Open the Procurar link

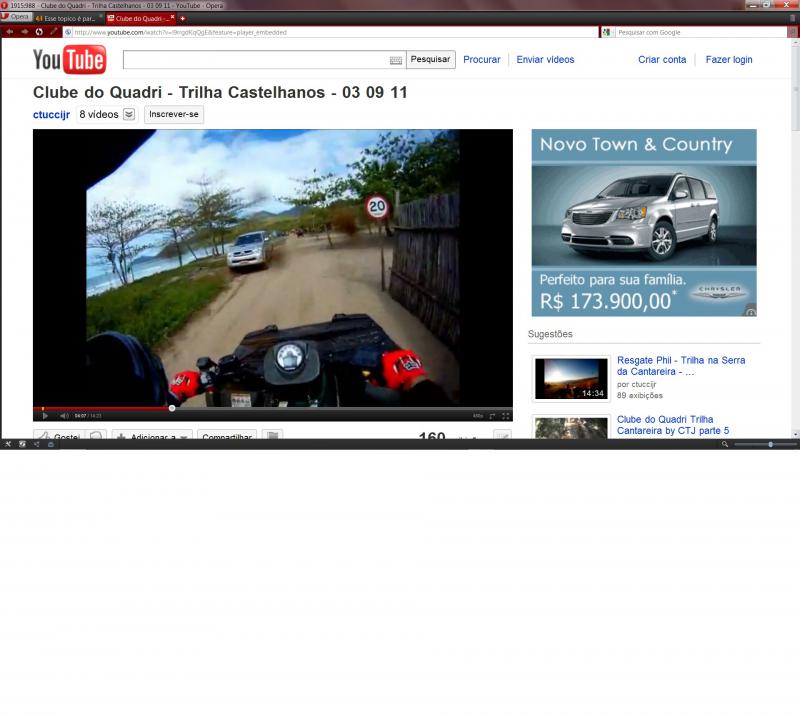pos(482,60)
